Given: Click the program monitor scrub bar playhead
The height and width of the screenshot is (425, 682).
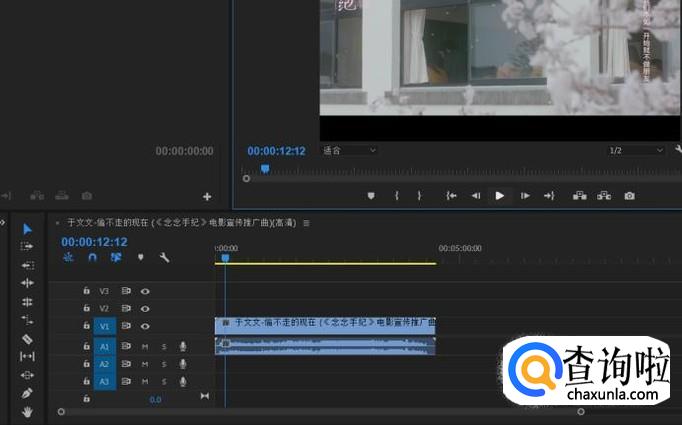Looking at the screenshot, I should [x=265, y=169].
